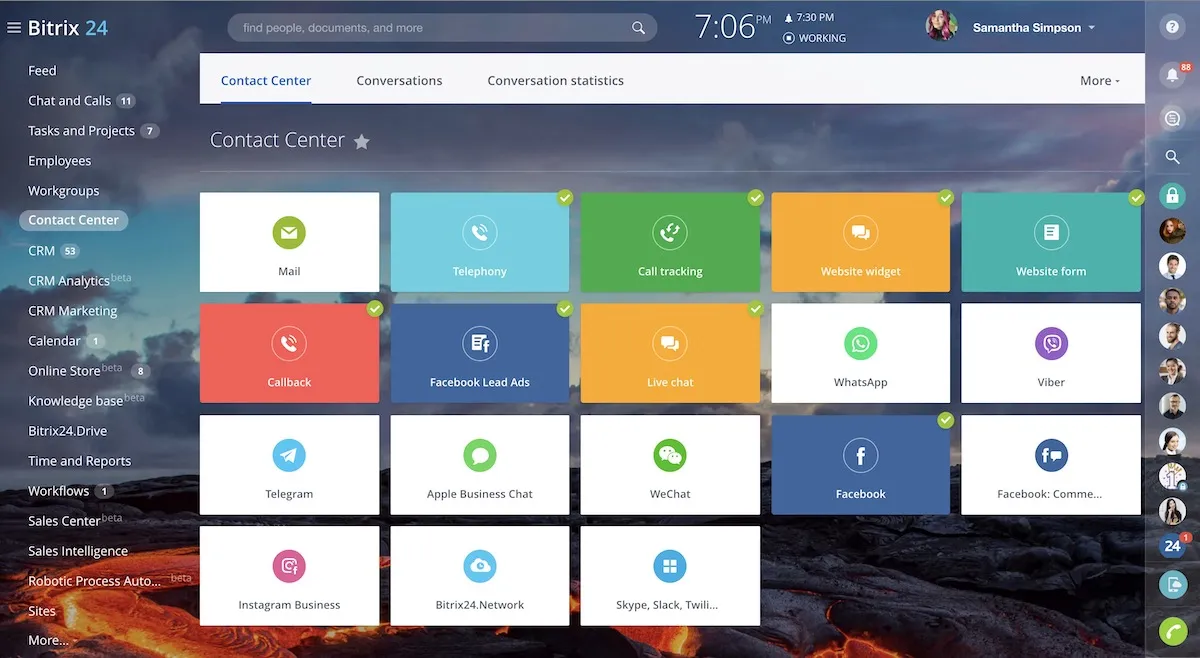Switch to the Conversations tab
1200x658 pixels.
(399, 81)
